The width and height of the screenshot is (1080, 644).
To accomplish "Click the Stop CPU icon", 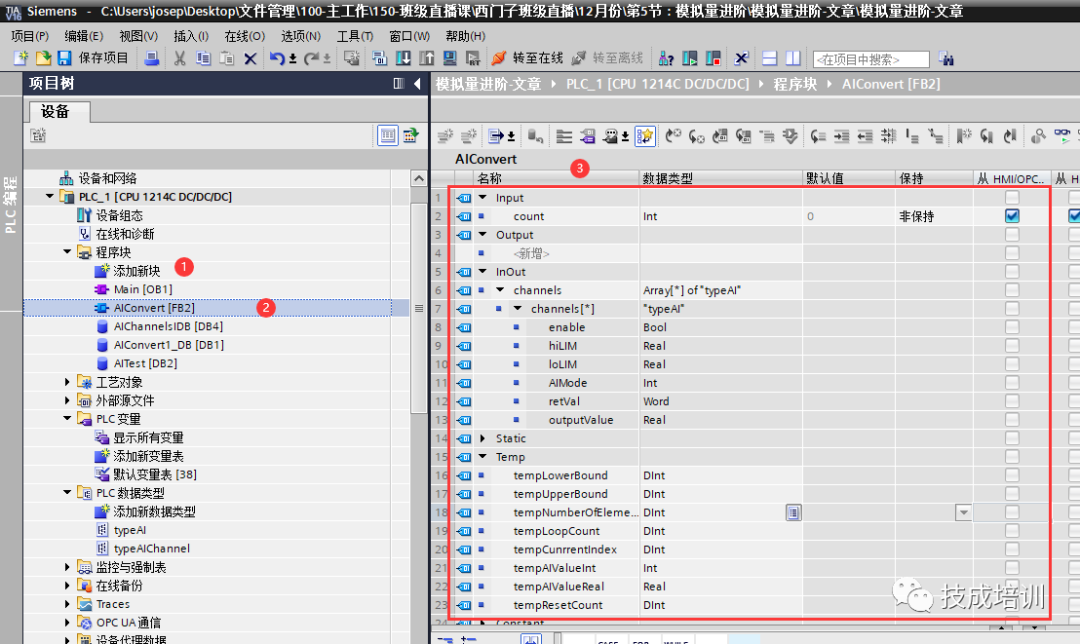I will 713,59.
